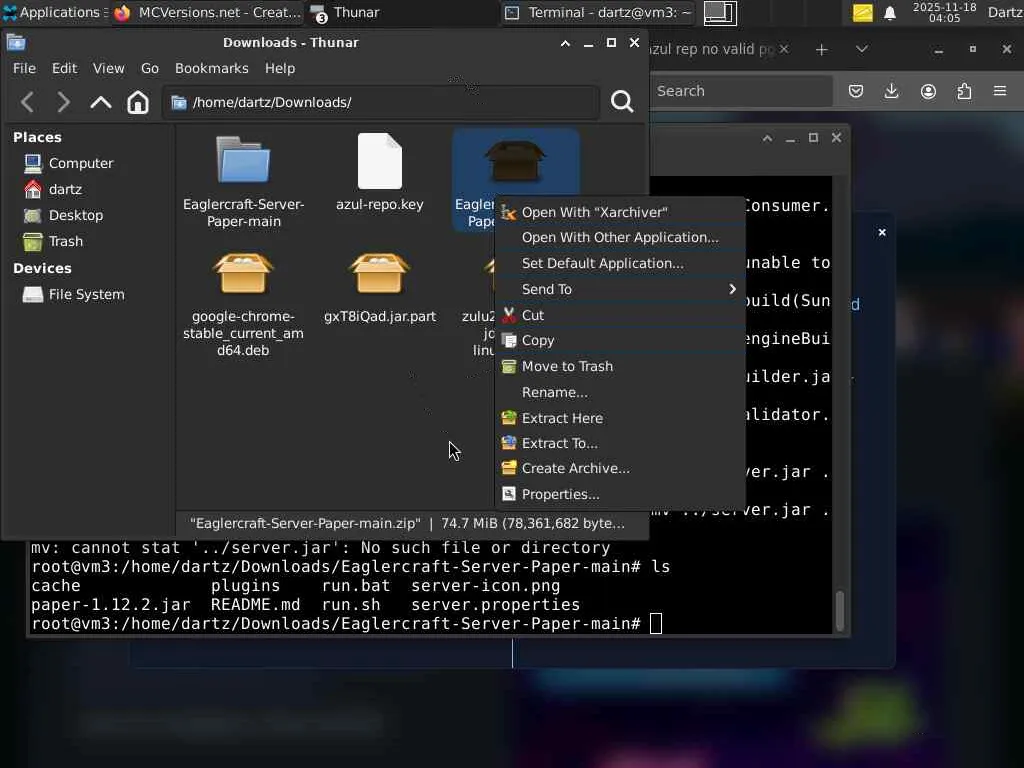Open Firefox account icon

pos(928,91)
